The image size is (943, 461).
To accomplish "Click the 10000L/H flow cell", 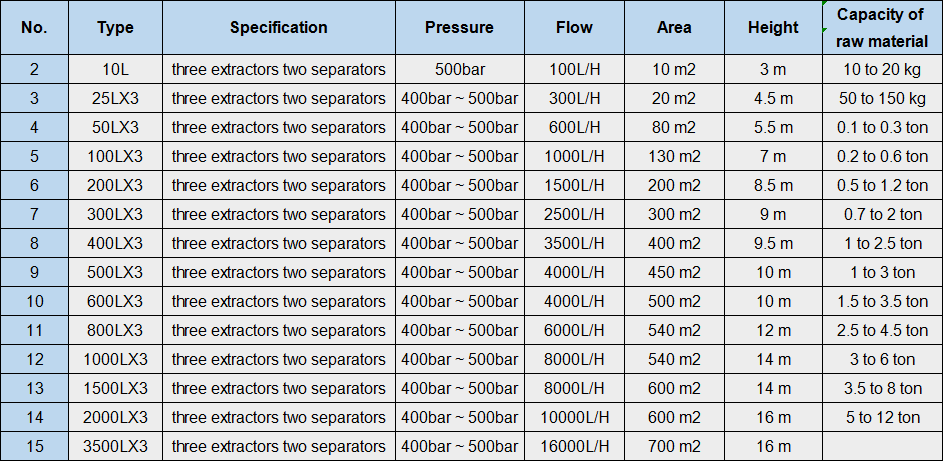I will click(x=575, y=418).
